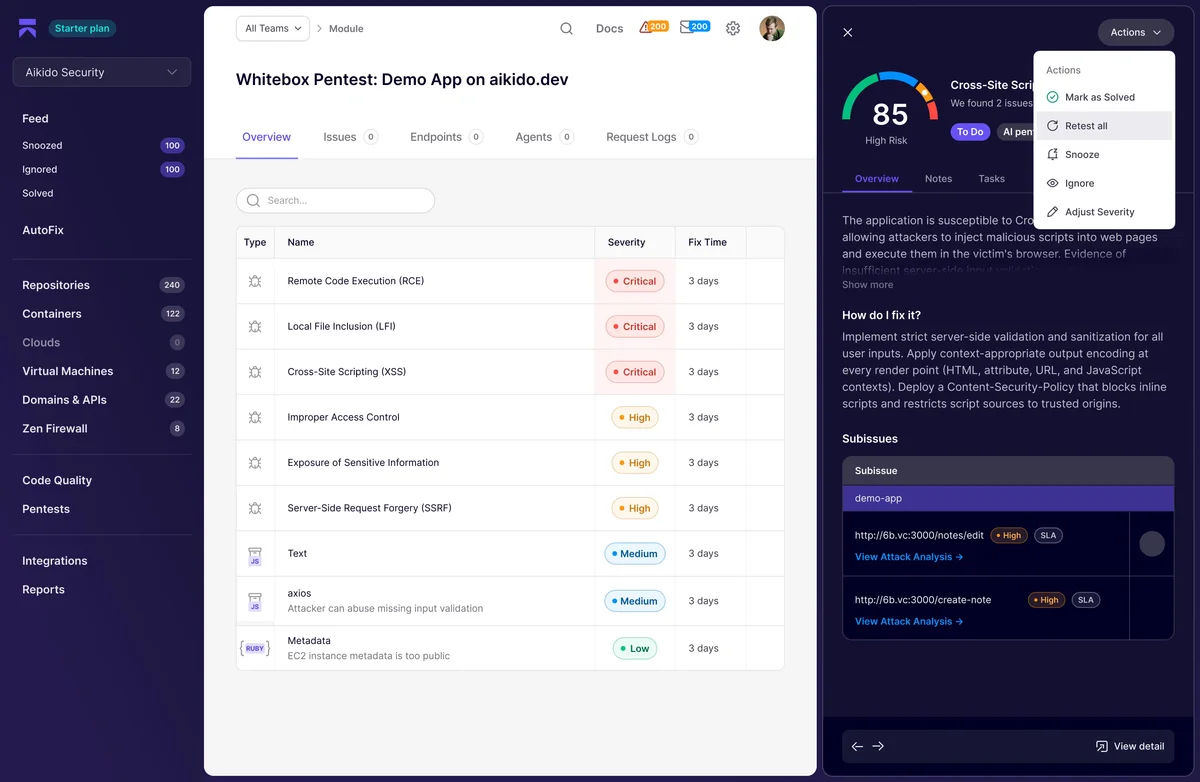
Task: Click the Search field above the issues table
Action: coord(335,200)
